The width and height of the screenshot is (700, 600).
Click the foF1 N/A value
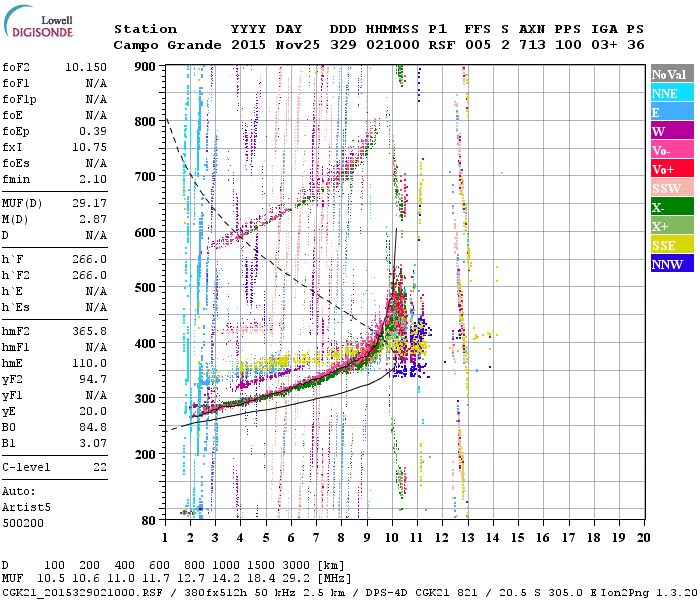(x=96, y=83)
